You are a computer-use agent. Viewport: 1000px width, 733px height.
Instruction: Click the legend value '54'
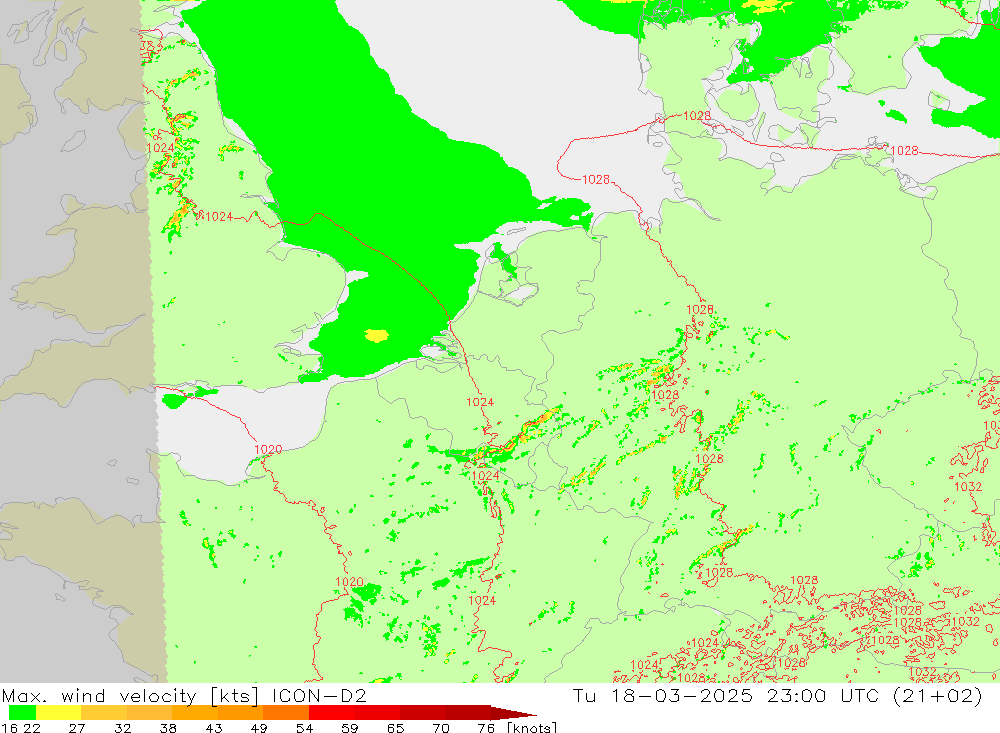pyautogui.click(x=304, y=727)
